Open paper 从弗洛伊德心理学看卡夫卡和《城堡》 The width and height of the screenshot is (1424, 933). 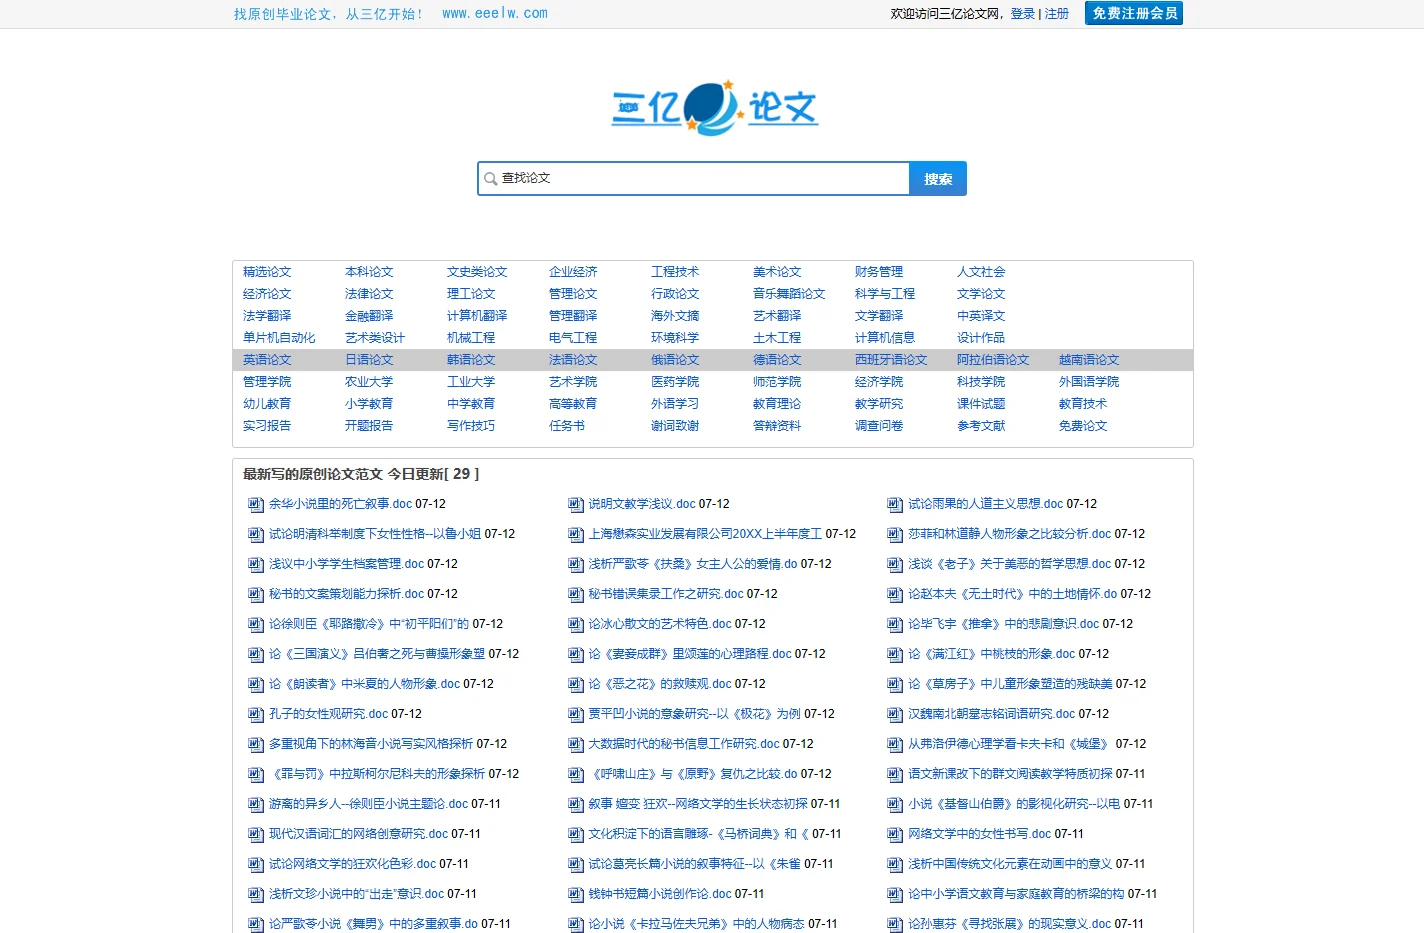pos(1008,744)
